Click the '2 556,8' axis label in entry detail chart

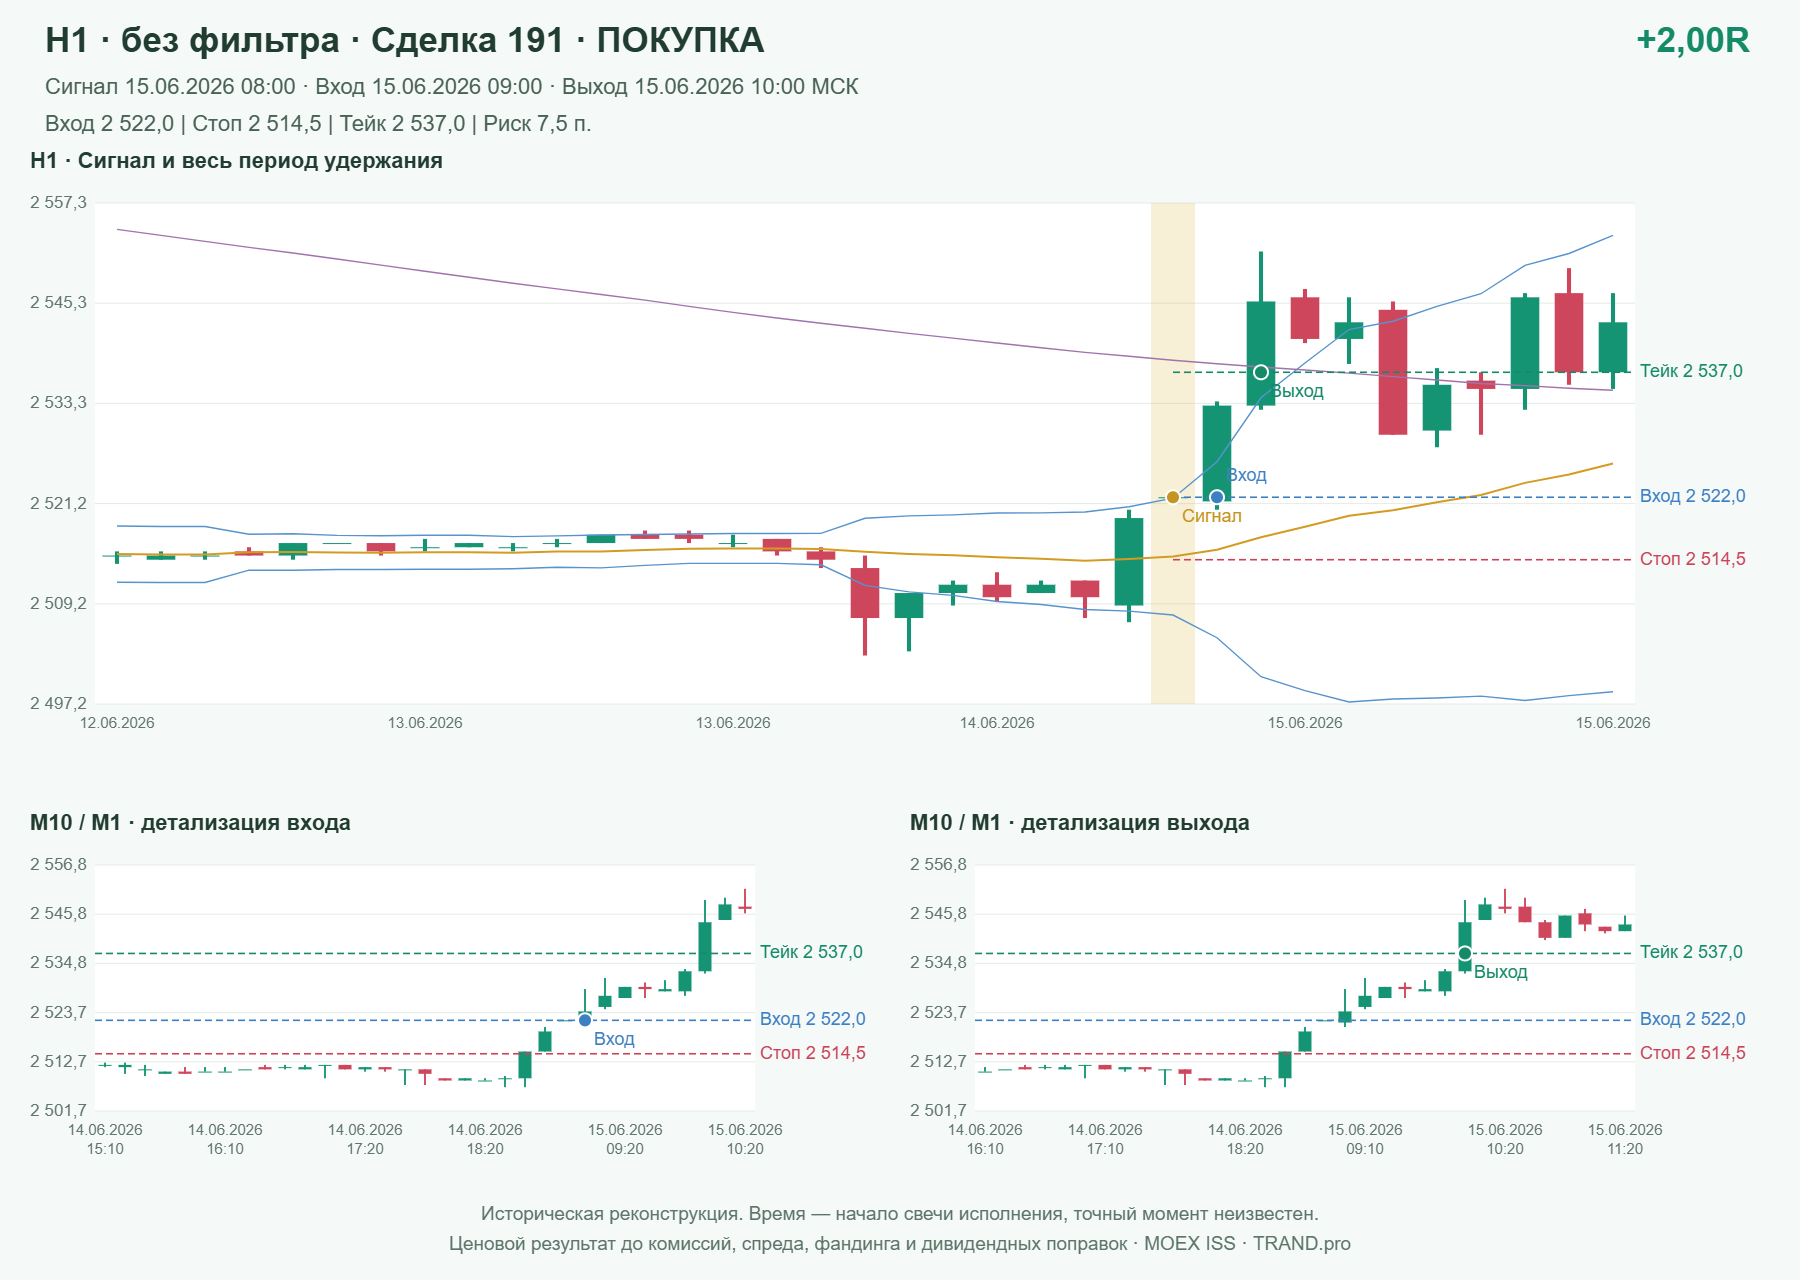(58, 865)
